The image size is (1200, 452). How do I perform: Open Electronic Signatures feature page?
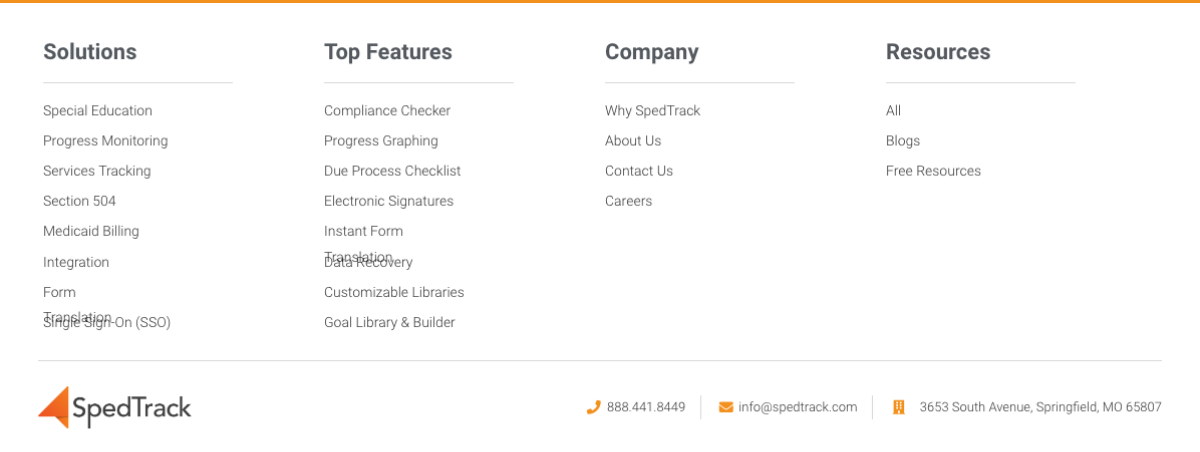tap(389, 201)
